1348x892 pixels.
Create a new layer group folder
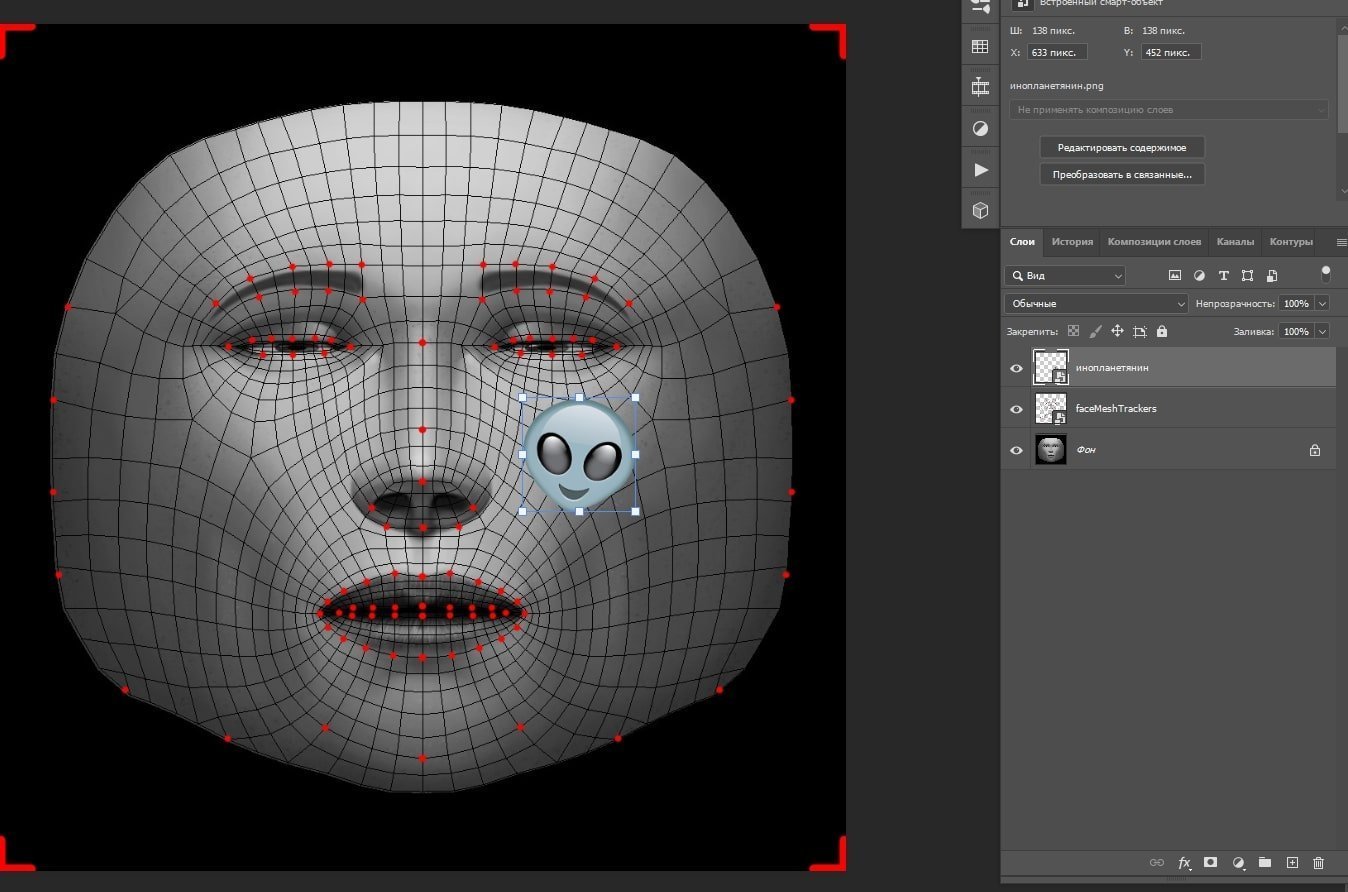click(x=1265, y=862)
